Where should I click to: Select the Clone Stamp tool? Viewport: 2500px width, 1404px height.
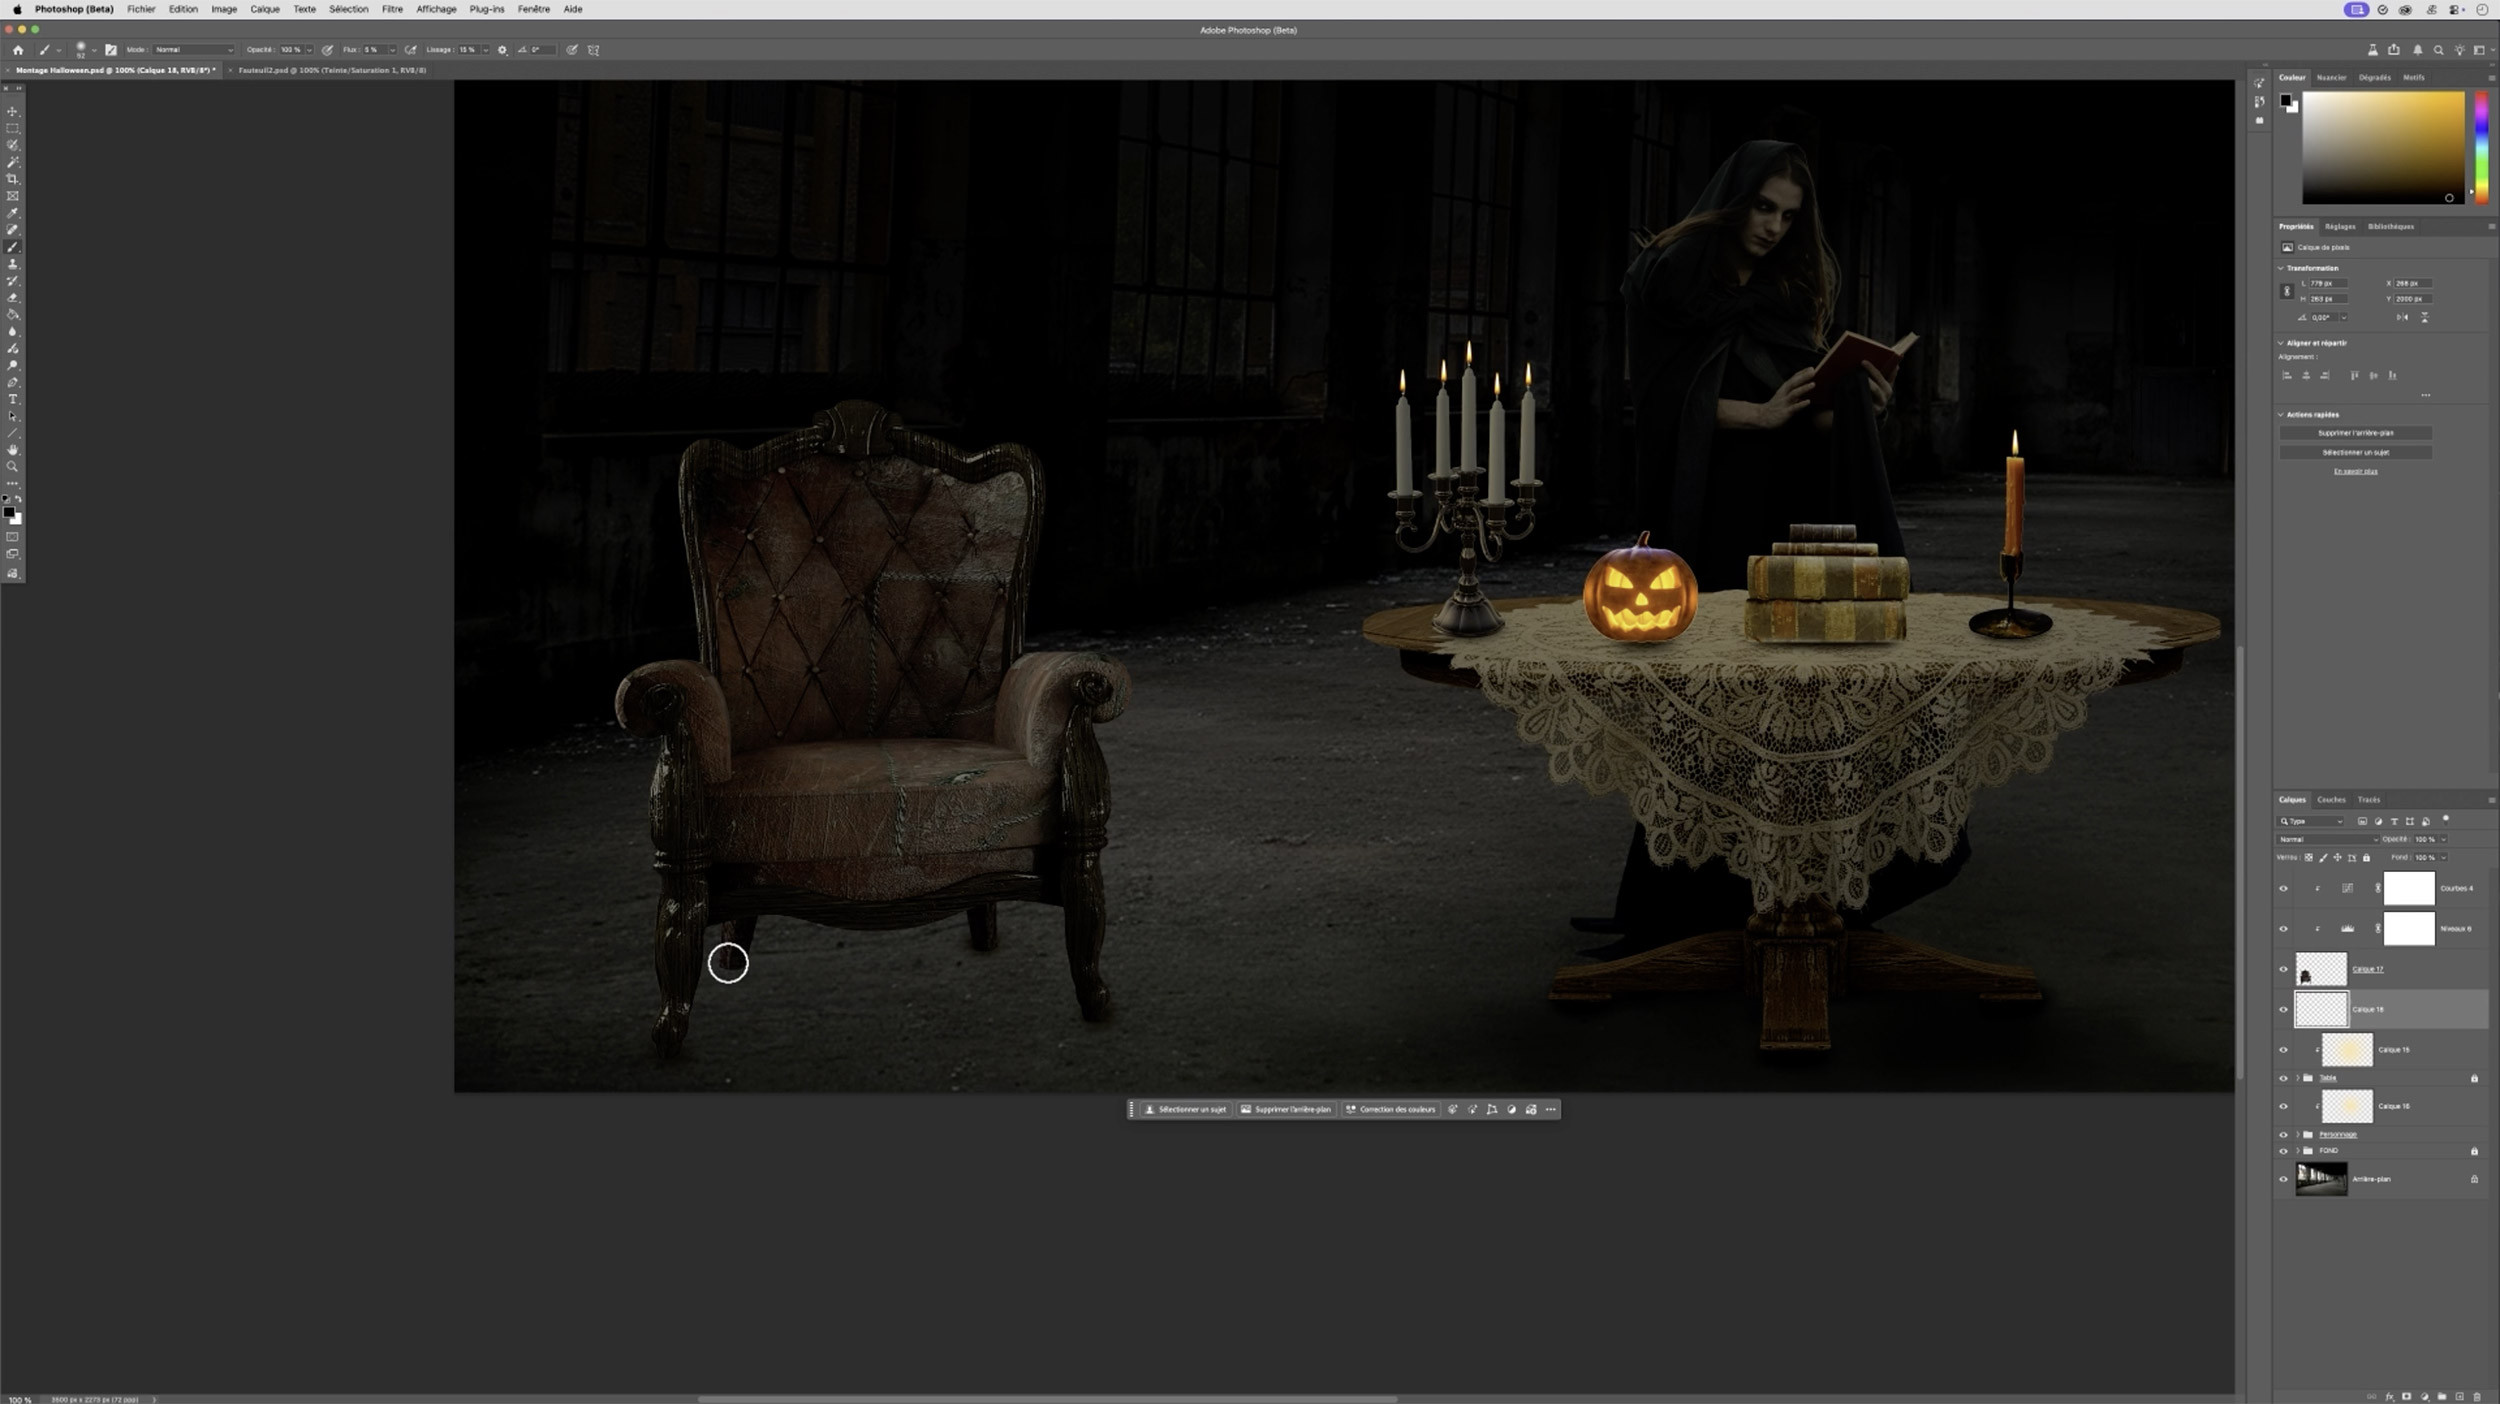(x=13, y=264)
